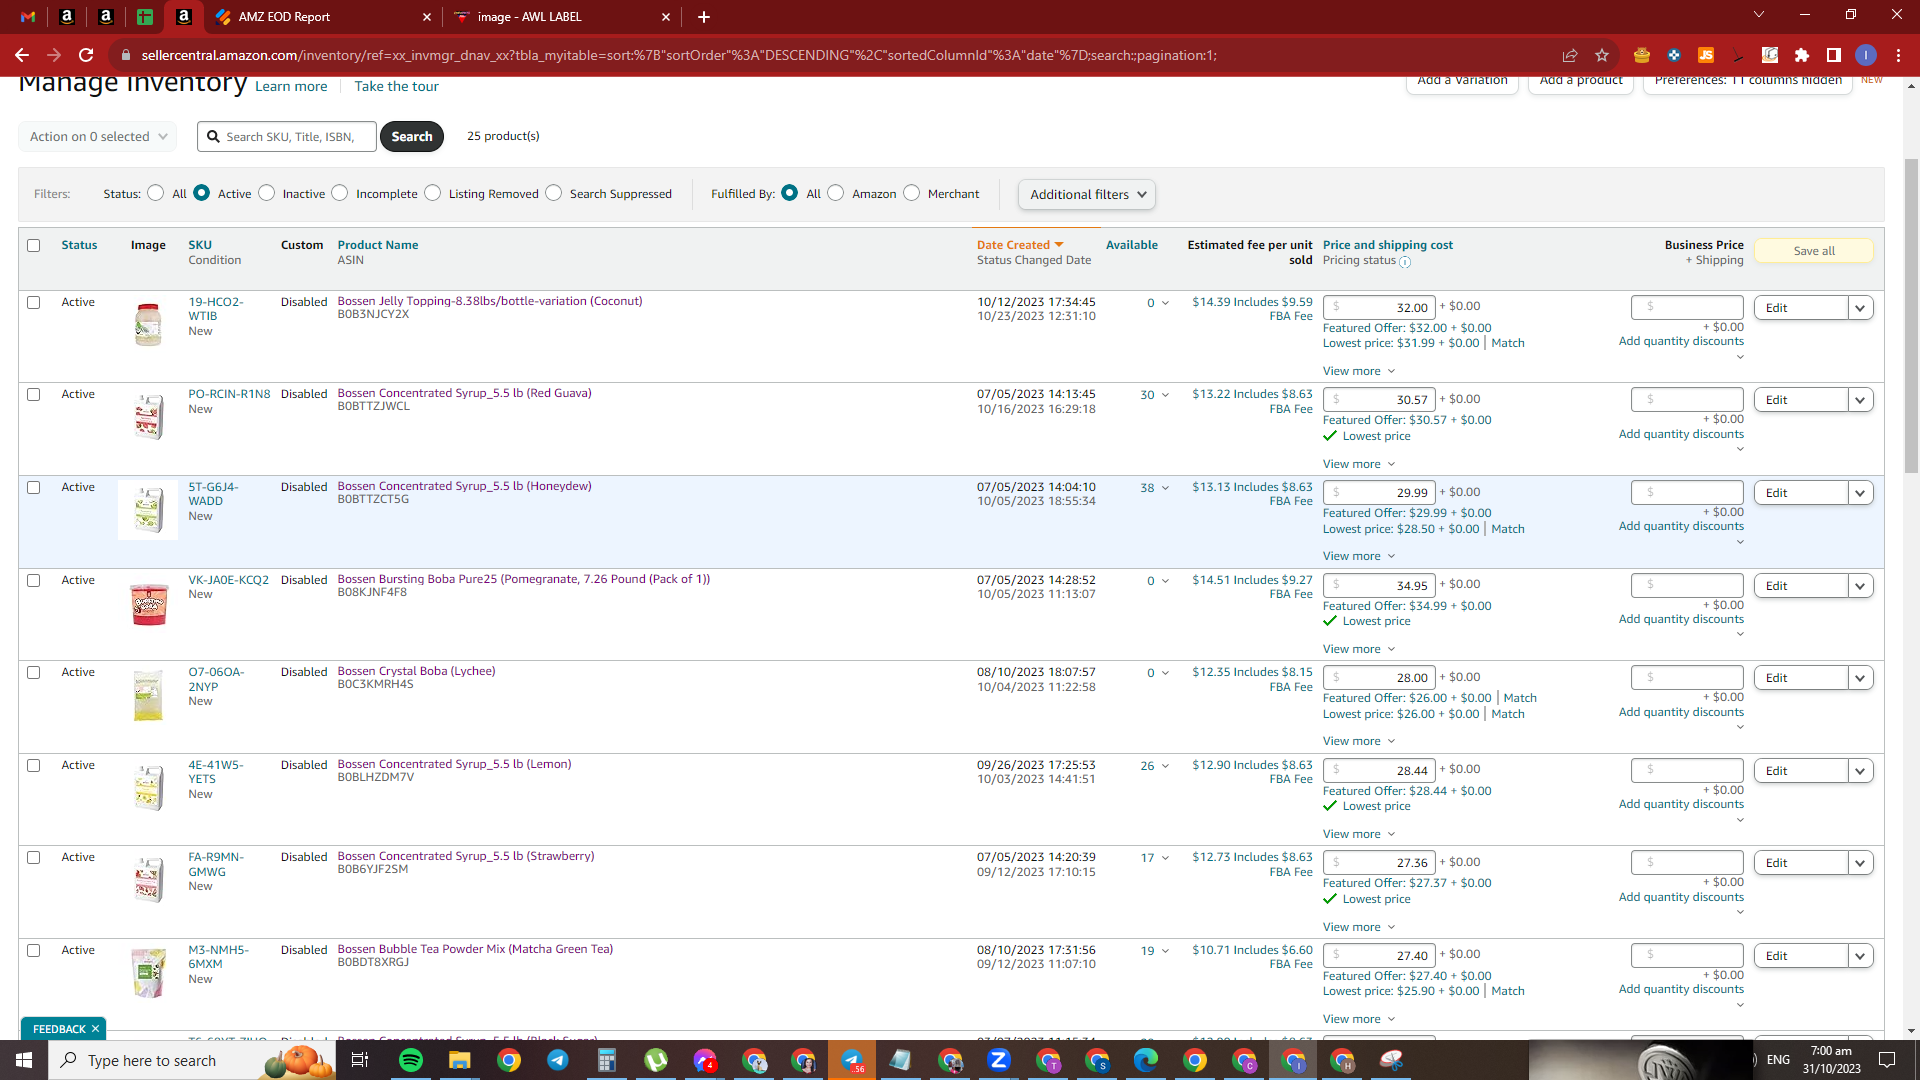This screenshot has width=1920, height=1080.
Task: Open Zoom from the taskbar
Action: [998, 1060]
